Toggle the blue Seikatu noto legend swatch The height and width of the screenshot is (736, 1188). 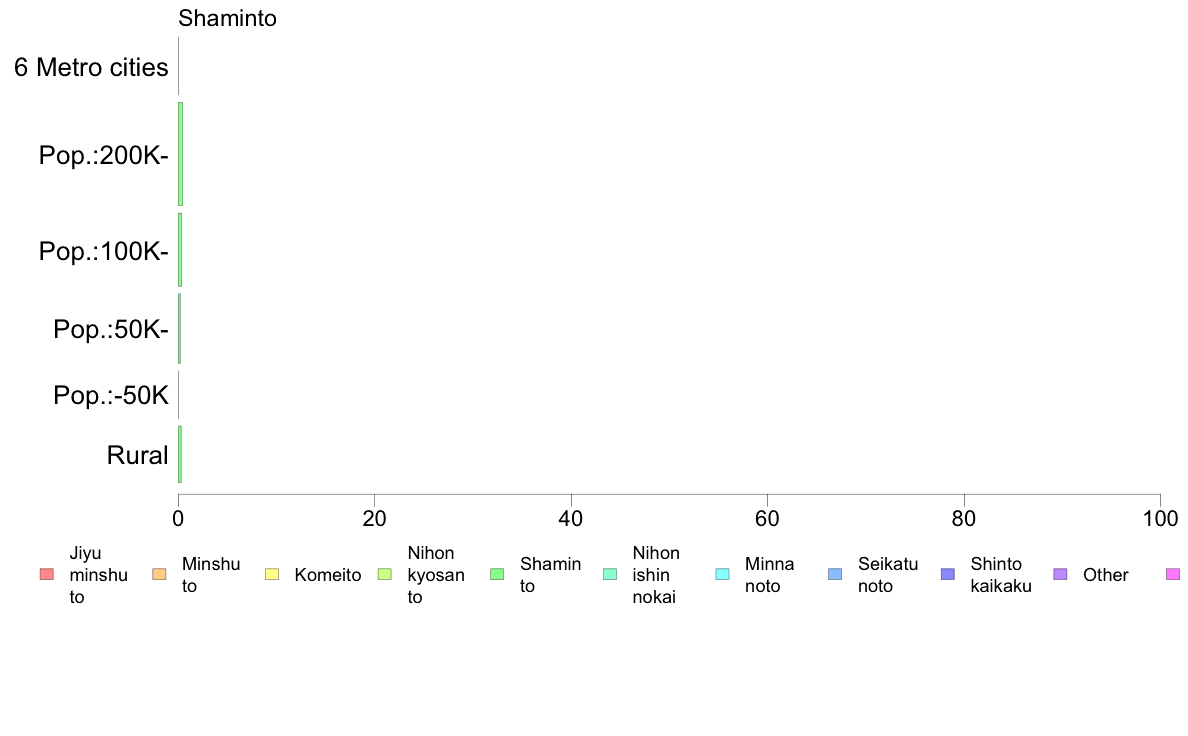pos(836,574)
